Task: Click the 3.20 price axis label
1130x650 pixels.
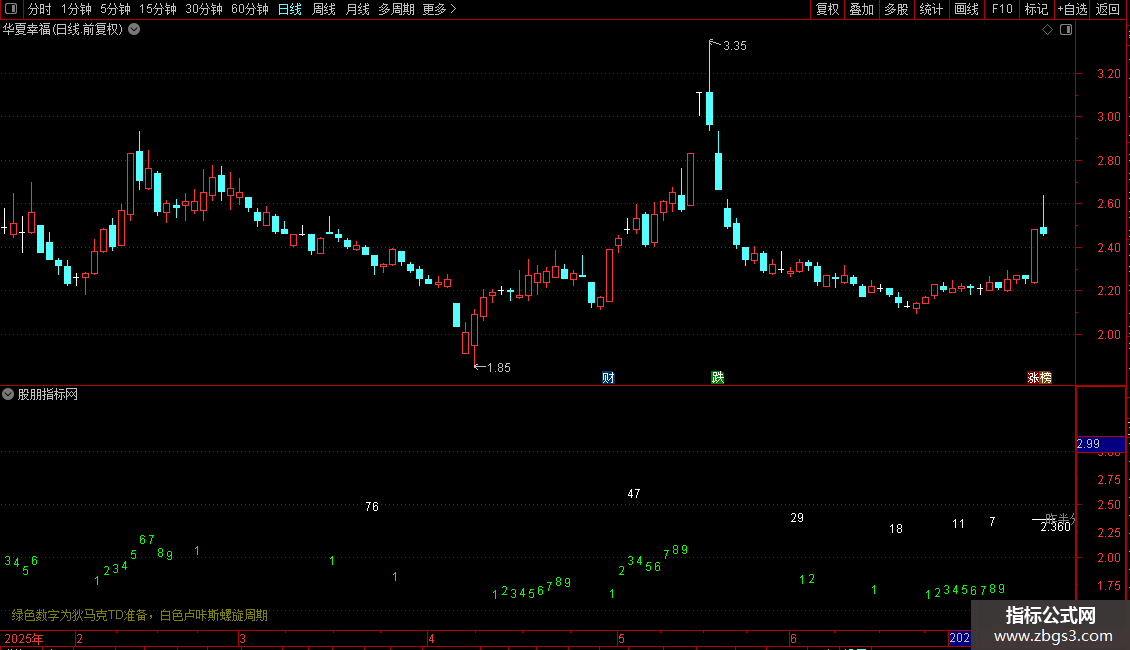Action: click(1108, 74)
